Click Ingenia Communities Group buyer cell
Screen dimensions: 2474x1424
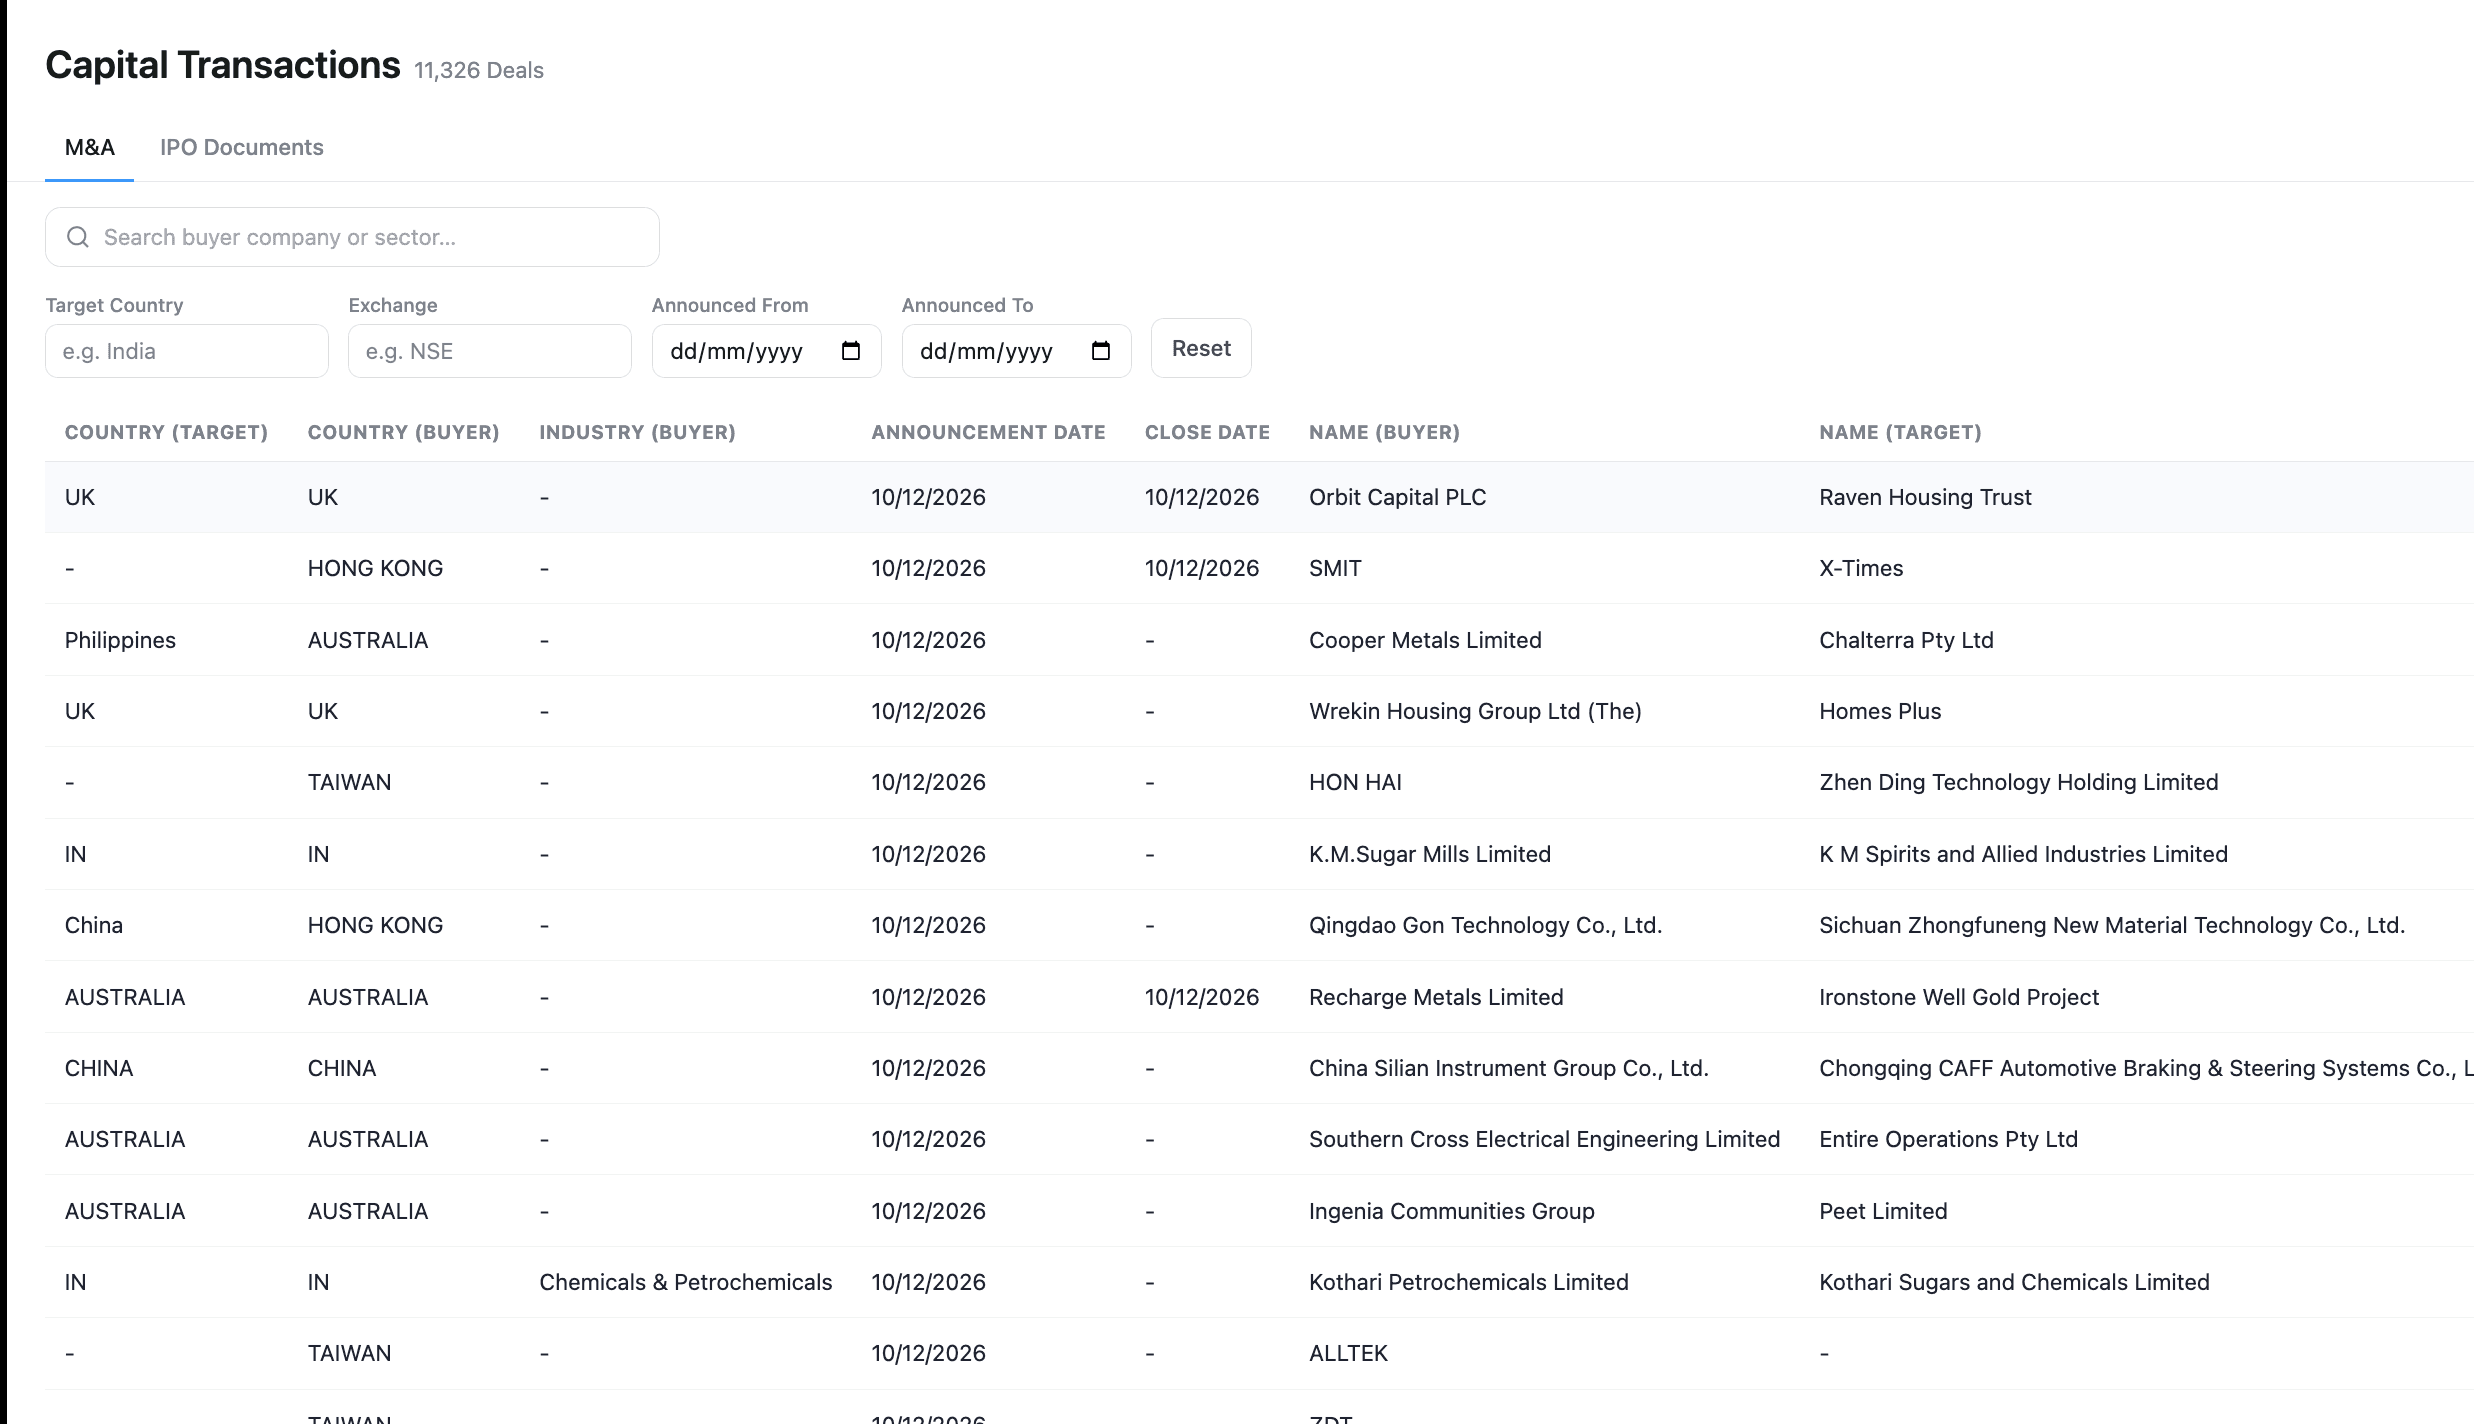pyautogui.click(x=1451, y=1211)
